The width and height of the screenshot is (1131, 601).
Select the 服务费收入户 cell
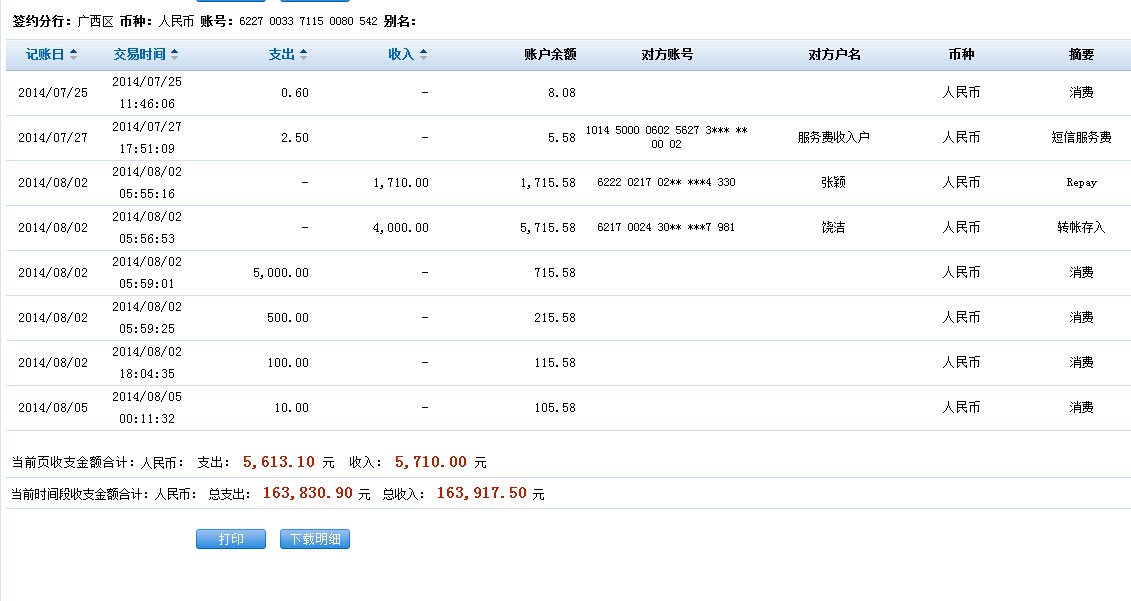833,138
